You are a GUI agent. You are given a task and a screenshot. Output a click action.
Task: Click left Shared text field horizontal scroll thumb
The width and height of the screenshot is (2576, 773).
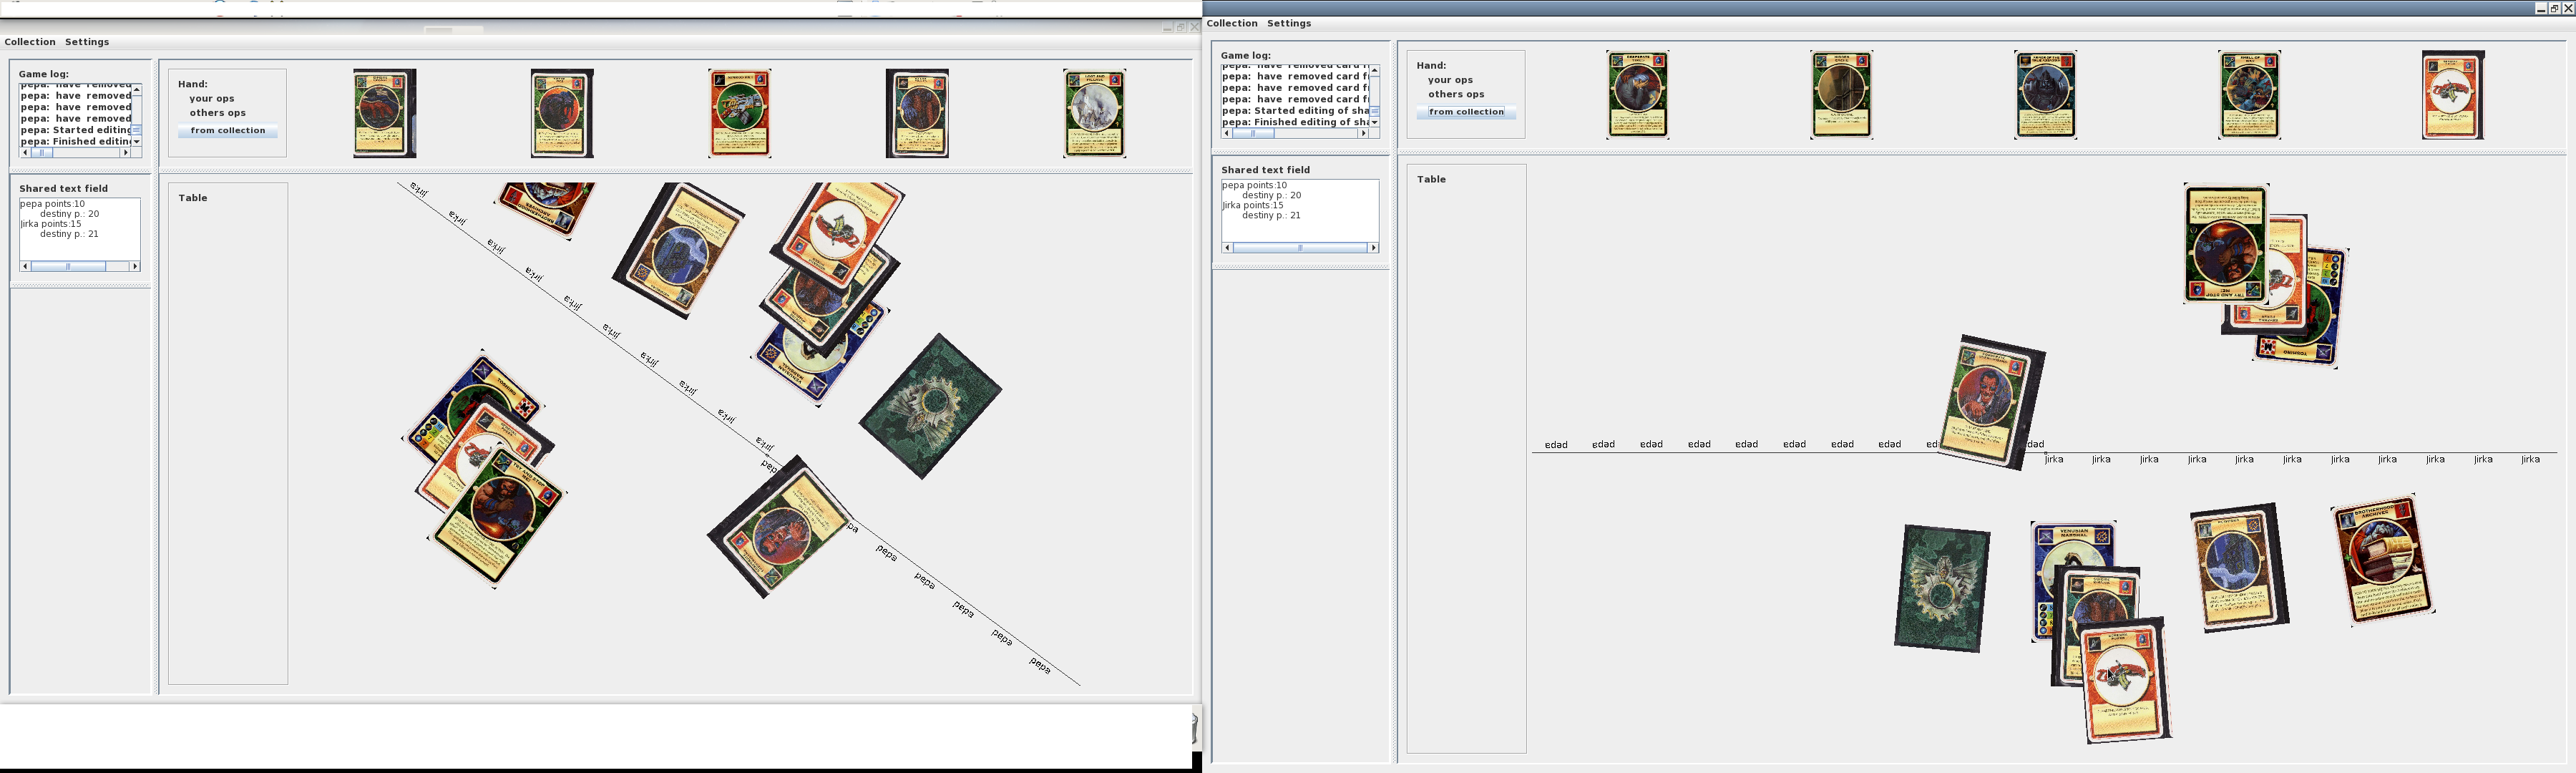(68, 266)
